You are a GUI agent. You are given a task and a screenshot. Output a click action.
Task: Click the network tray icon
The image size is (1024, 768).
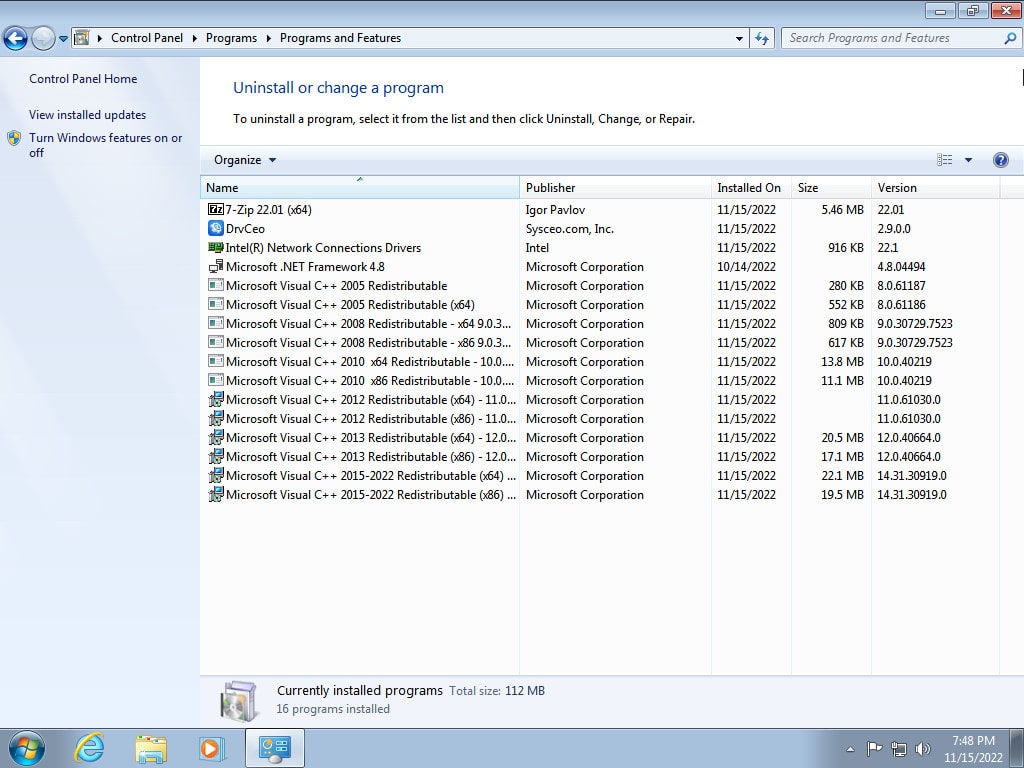[899, 748]
